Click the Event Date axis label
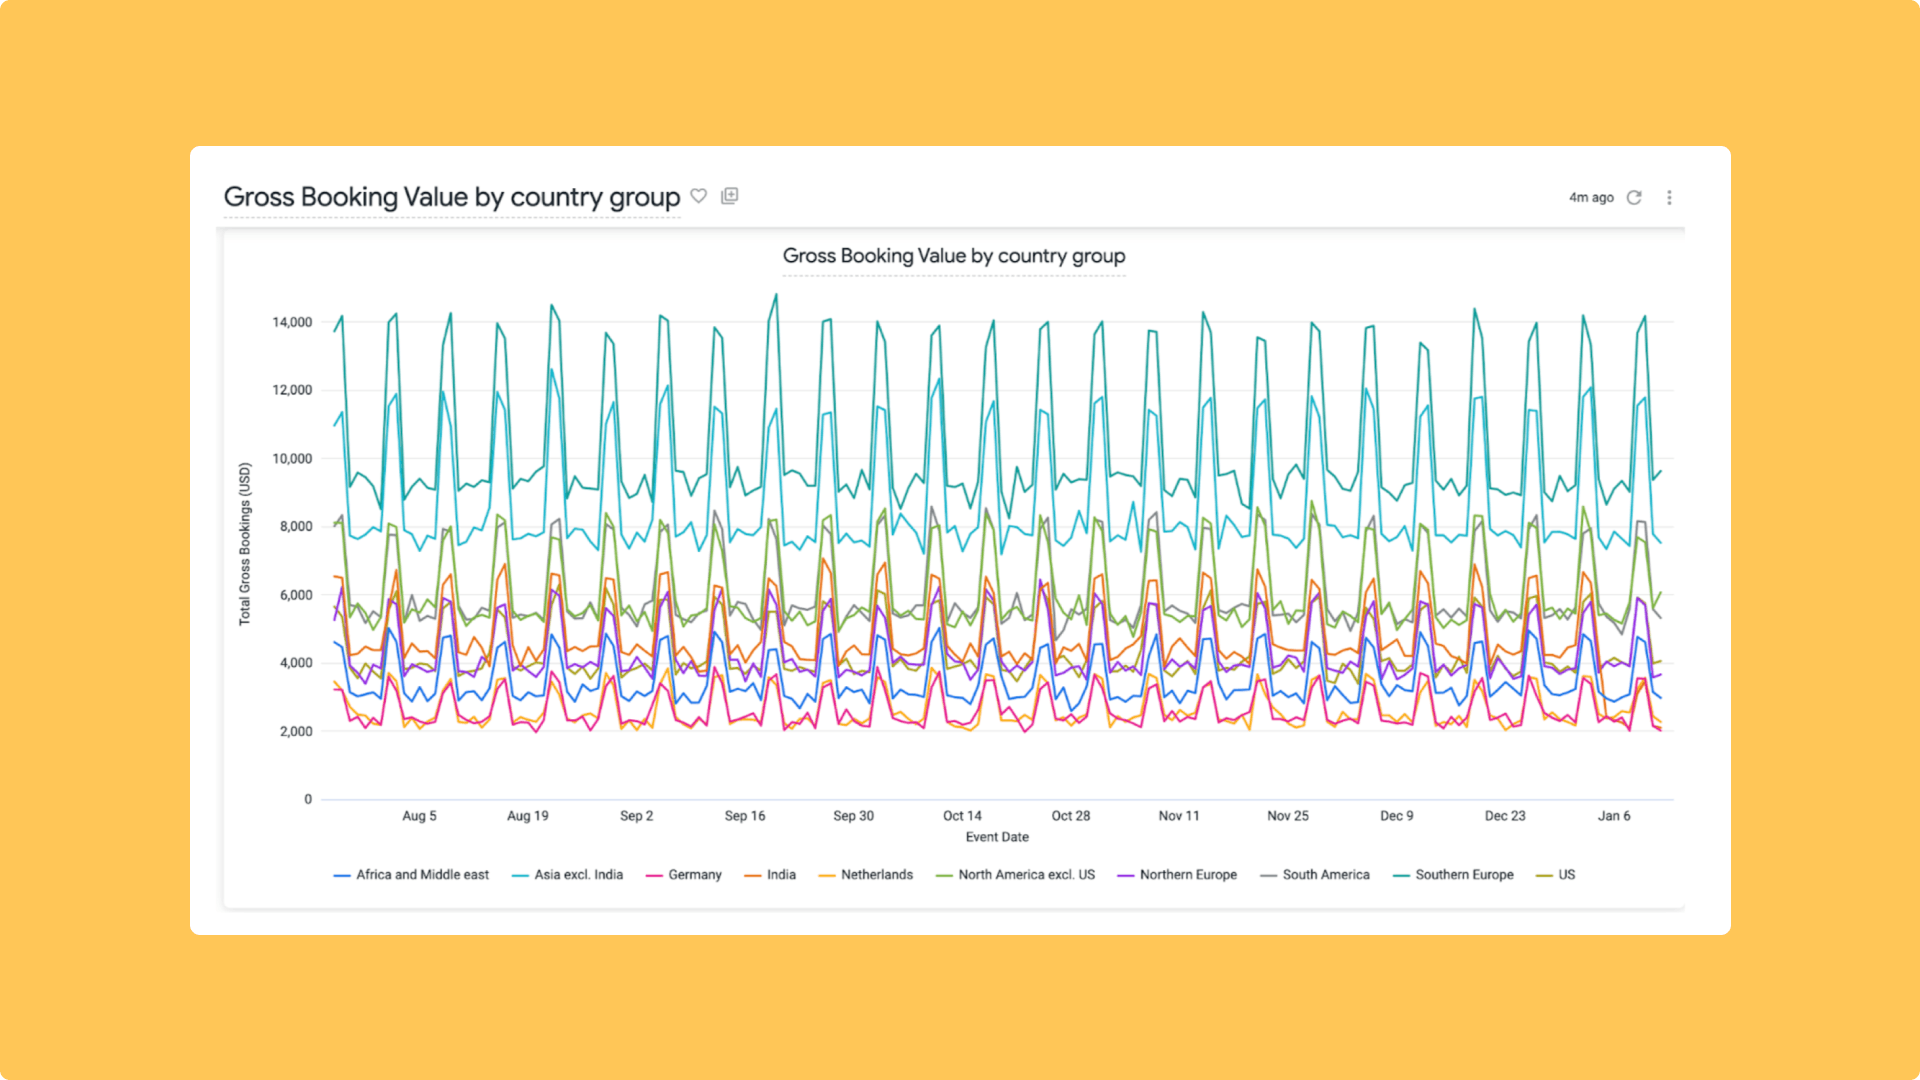Viewport: 1920px width, 1080px height. point(996,837)
